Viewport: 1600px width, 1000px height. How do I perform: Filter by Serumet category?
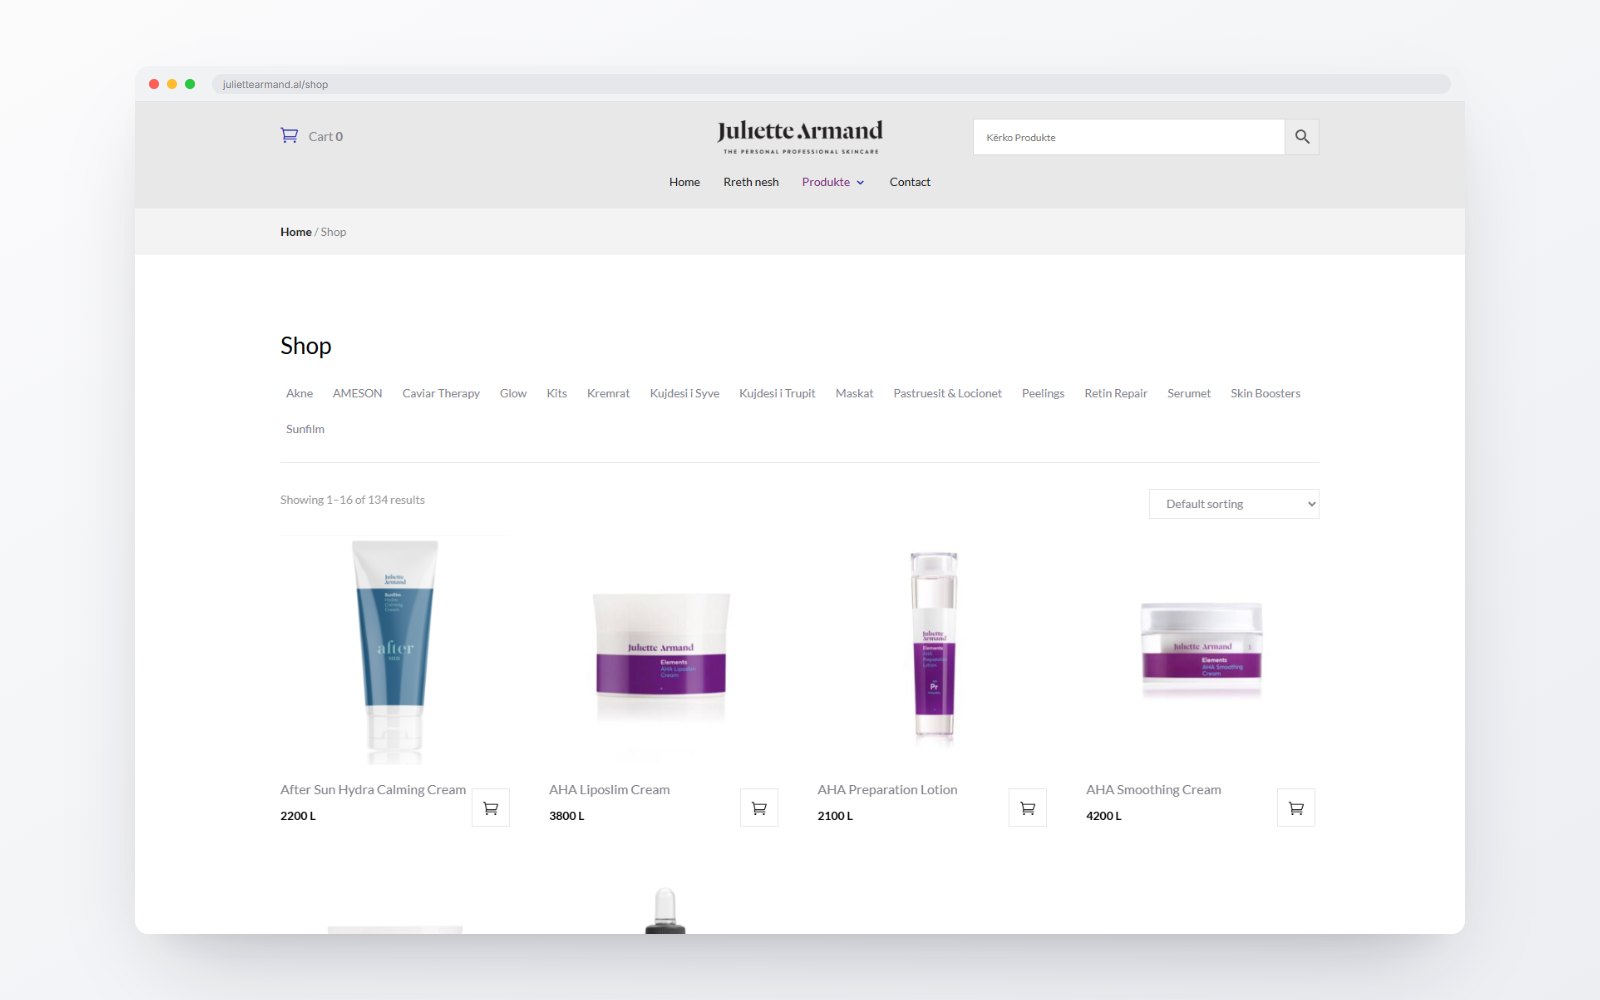coord(1189,393)
